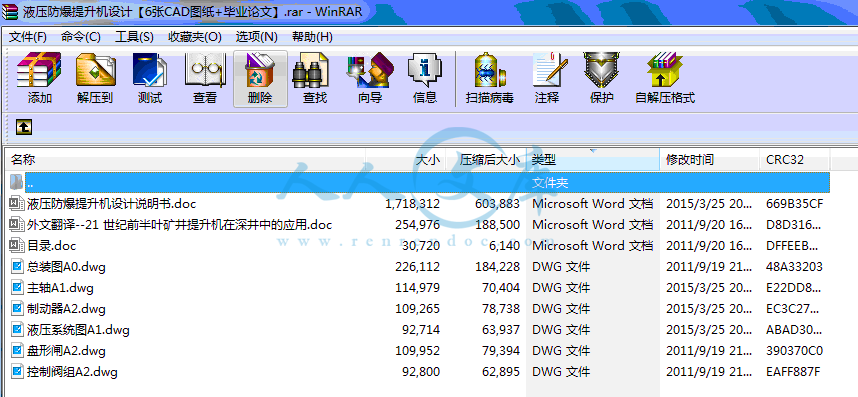Select file 盘形闸A2.dwg
The width and height of the screenshot is (858, 397).
pos(66,351)
